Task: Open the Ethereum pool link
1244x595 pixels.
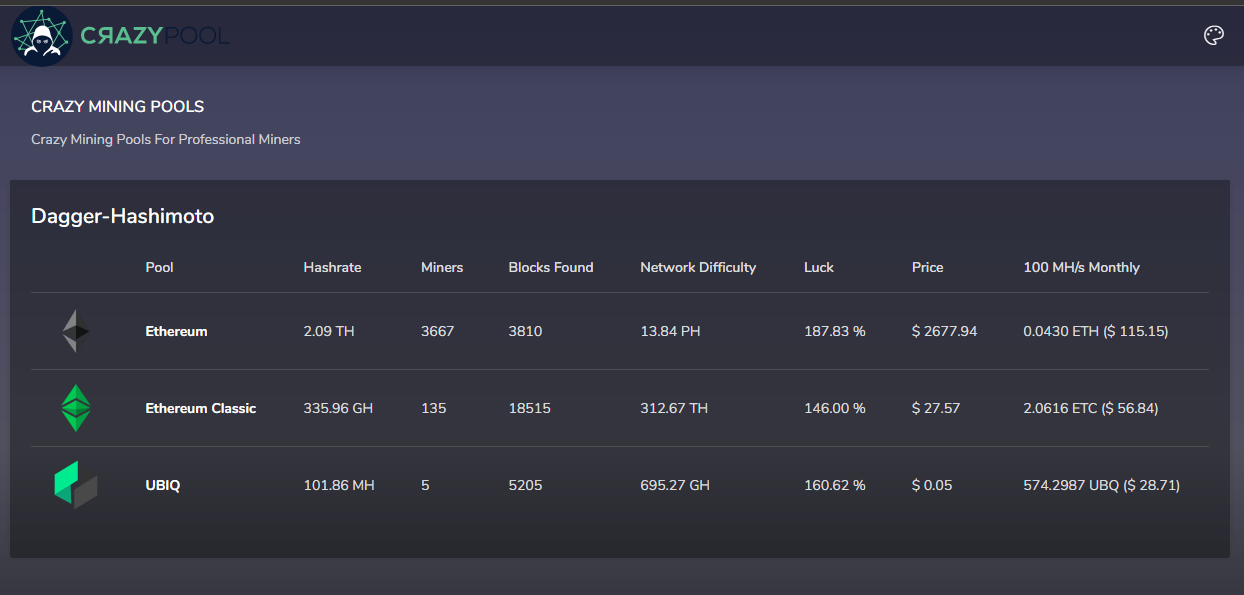Action: point(176,331)
